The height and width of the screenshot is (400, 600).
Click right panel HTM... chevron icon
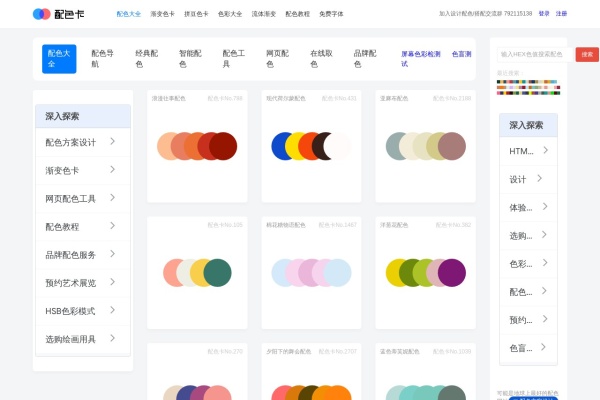coord(545,150)
